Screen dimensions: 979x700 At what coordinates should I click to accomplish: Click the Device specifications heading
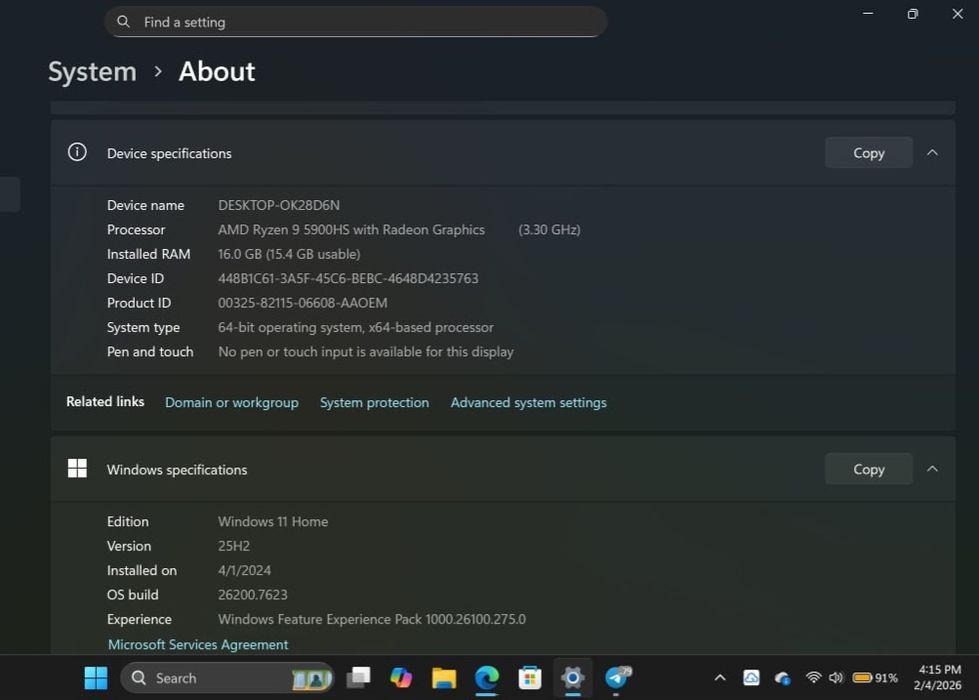tap(169, 153)
